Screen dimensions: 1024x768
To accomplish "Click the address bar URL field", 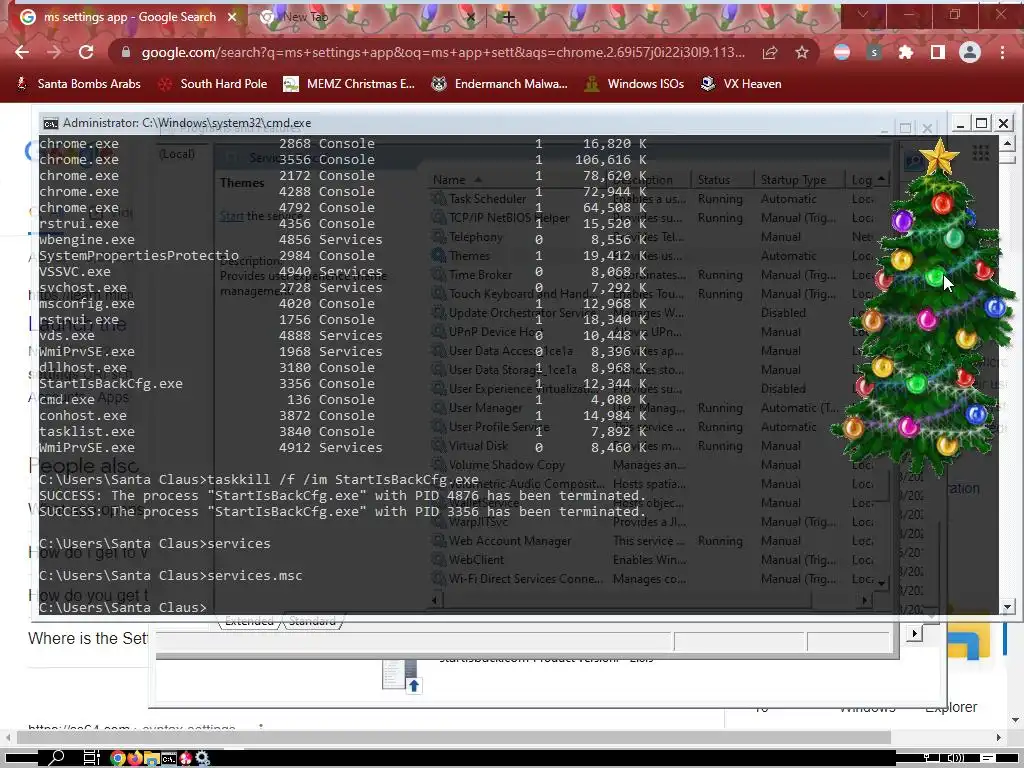I will pyautogui.click(x=443, y=52).
